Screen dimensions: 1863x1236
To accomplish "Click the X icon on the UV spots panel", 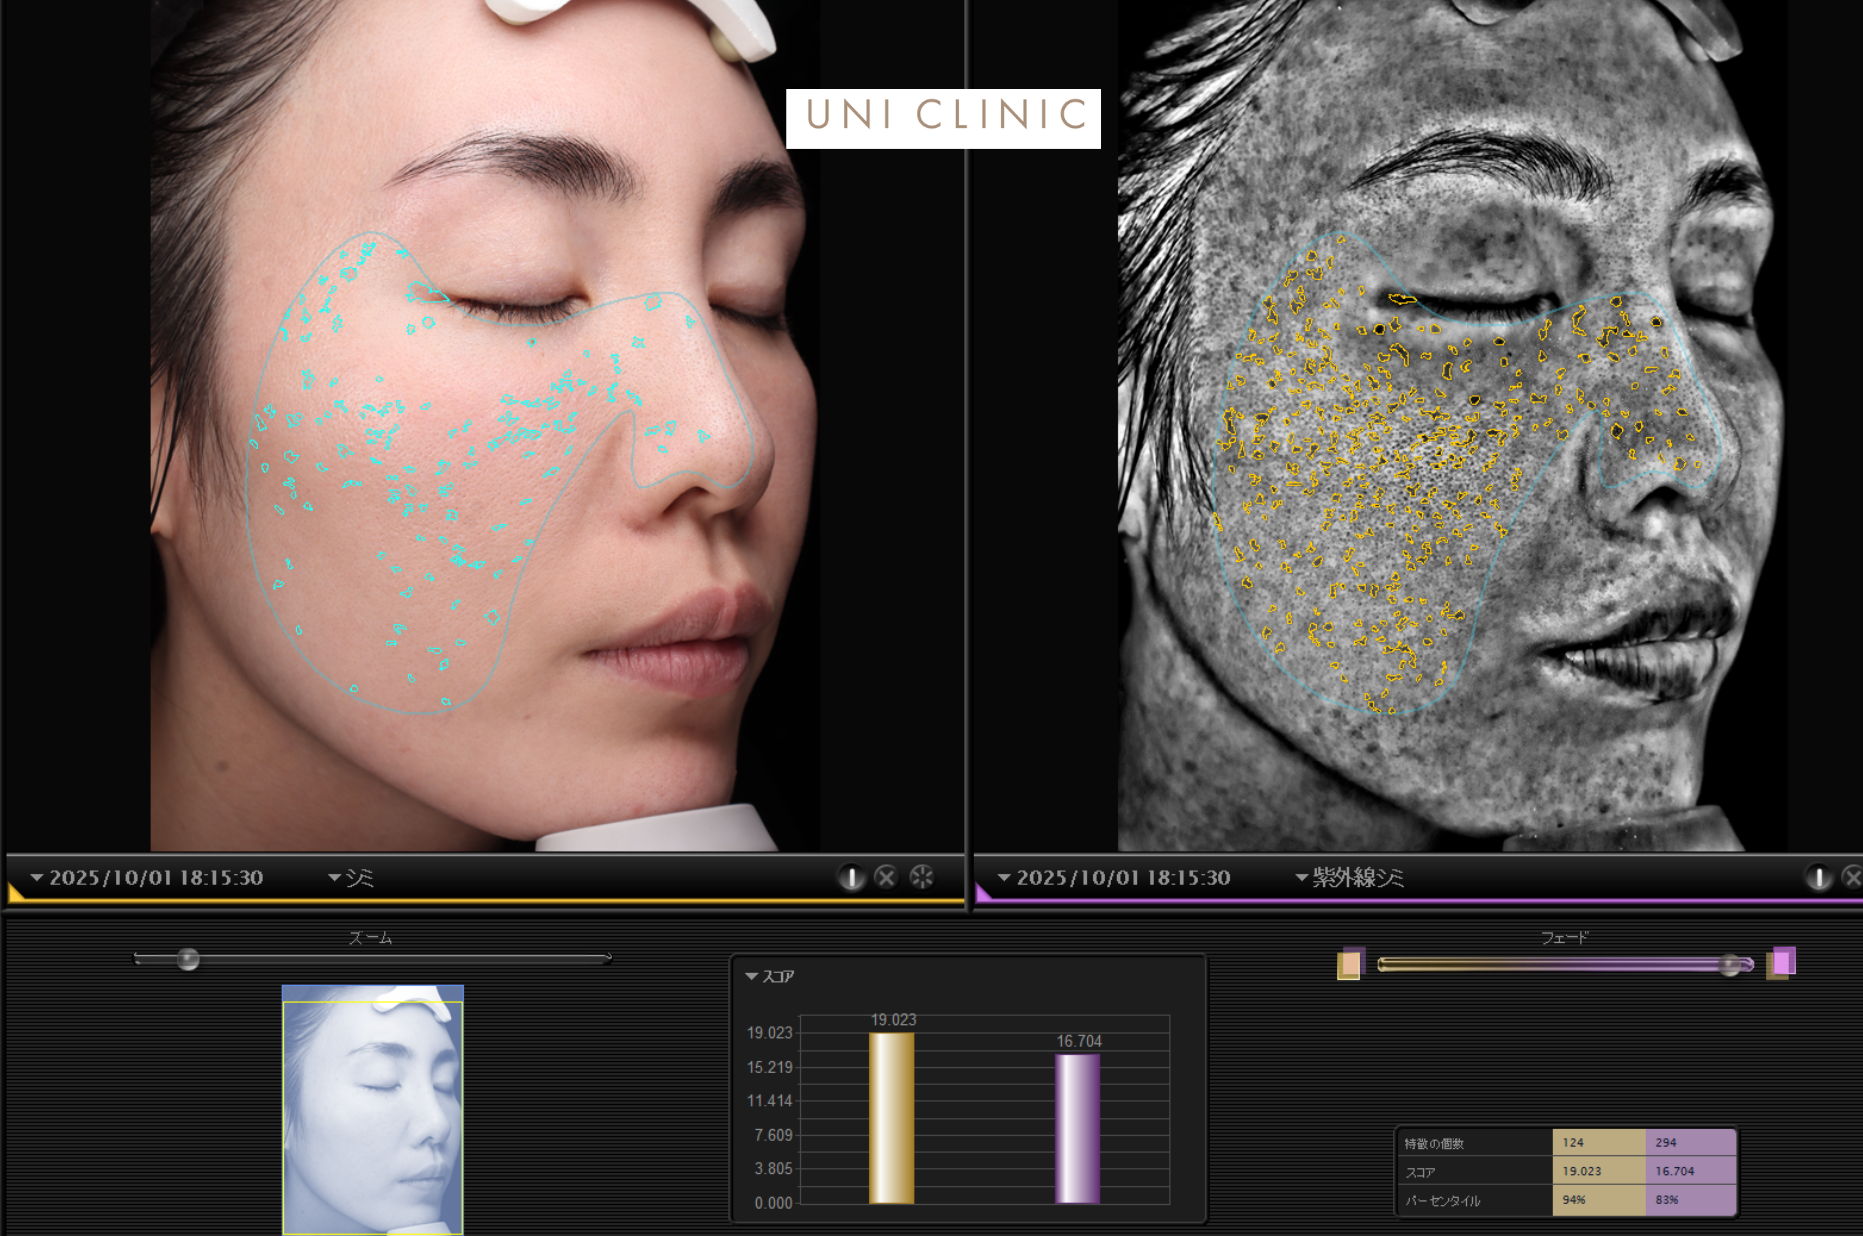I will tap(1852, 877).
